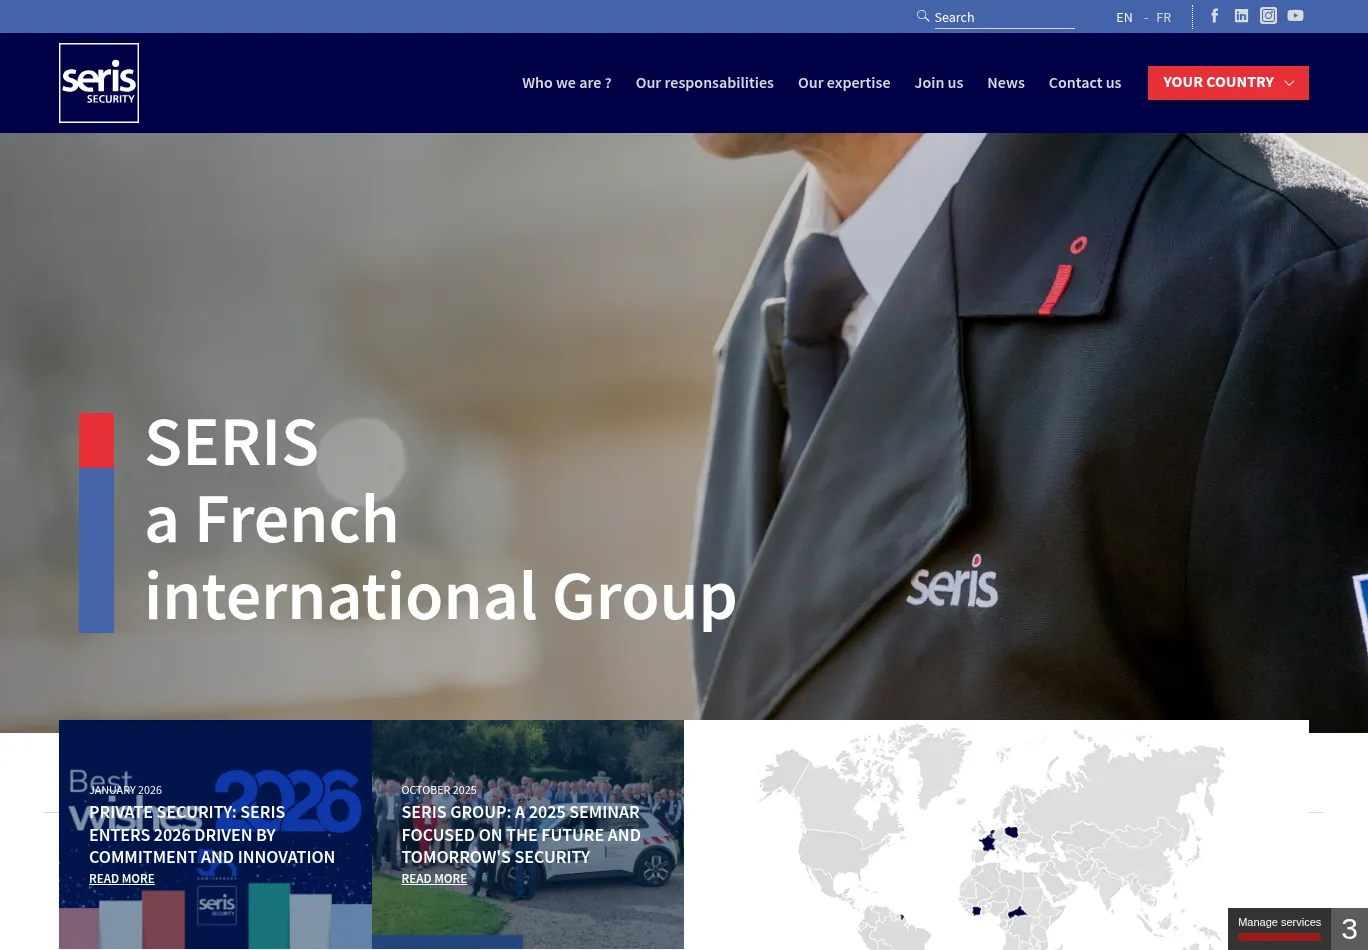Open the LinkedIn icon in top bar
Image resolution: width=1368 pixels, height=950 pixels.
pos(1241,16)
